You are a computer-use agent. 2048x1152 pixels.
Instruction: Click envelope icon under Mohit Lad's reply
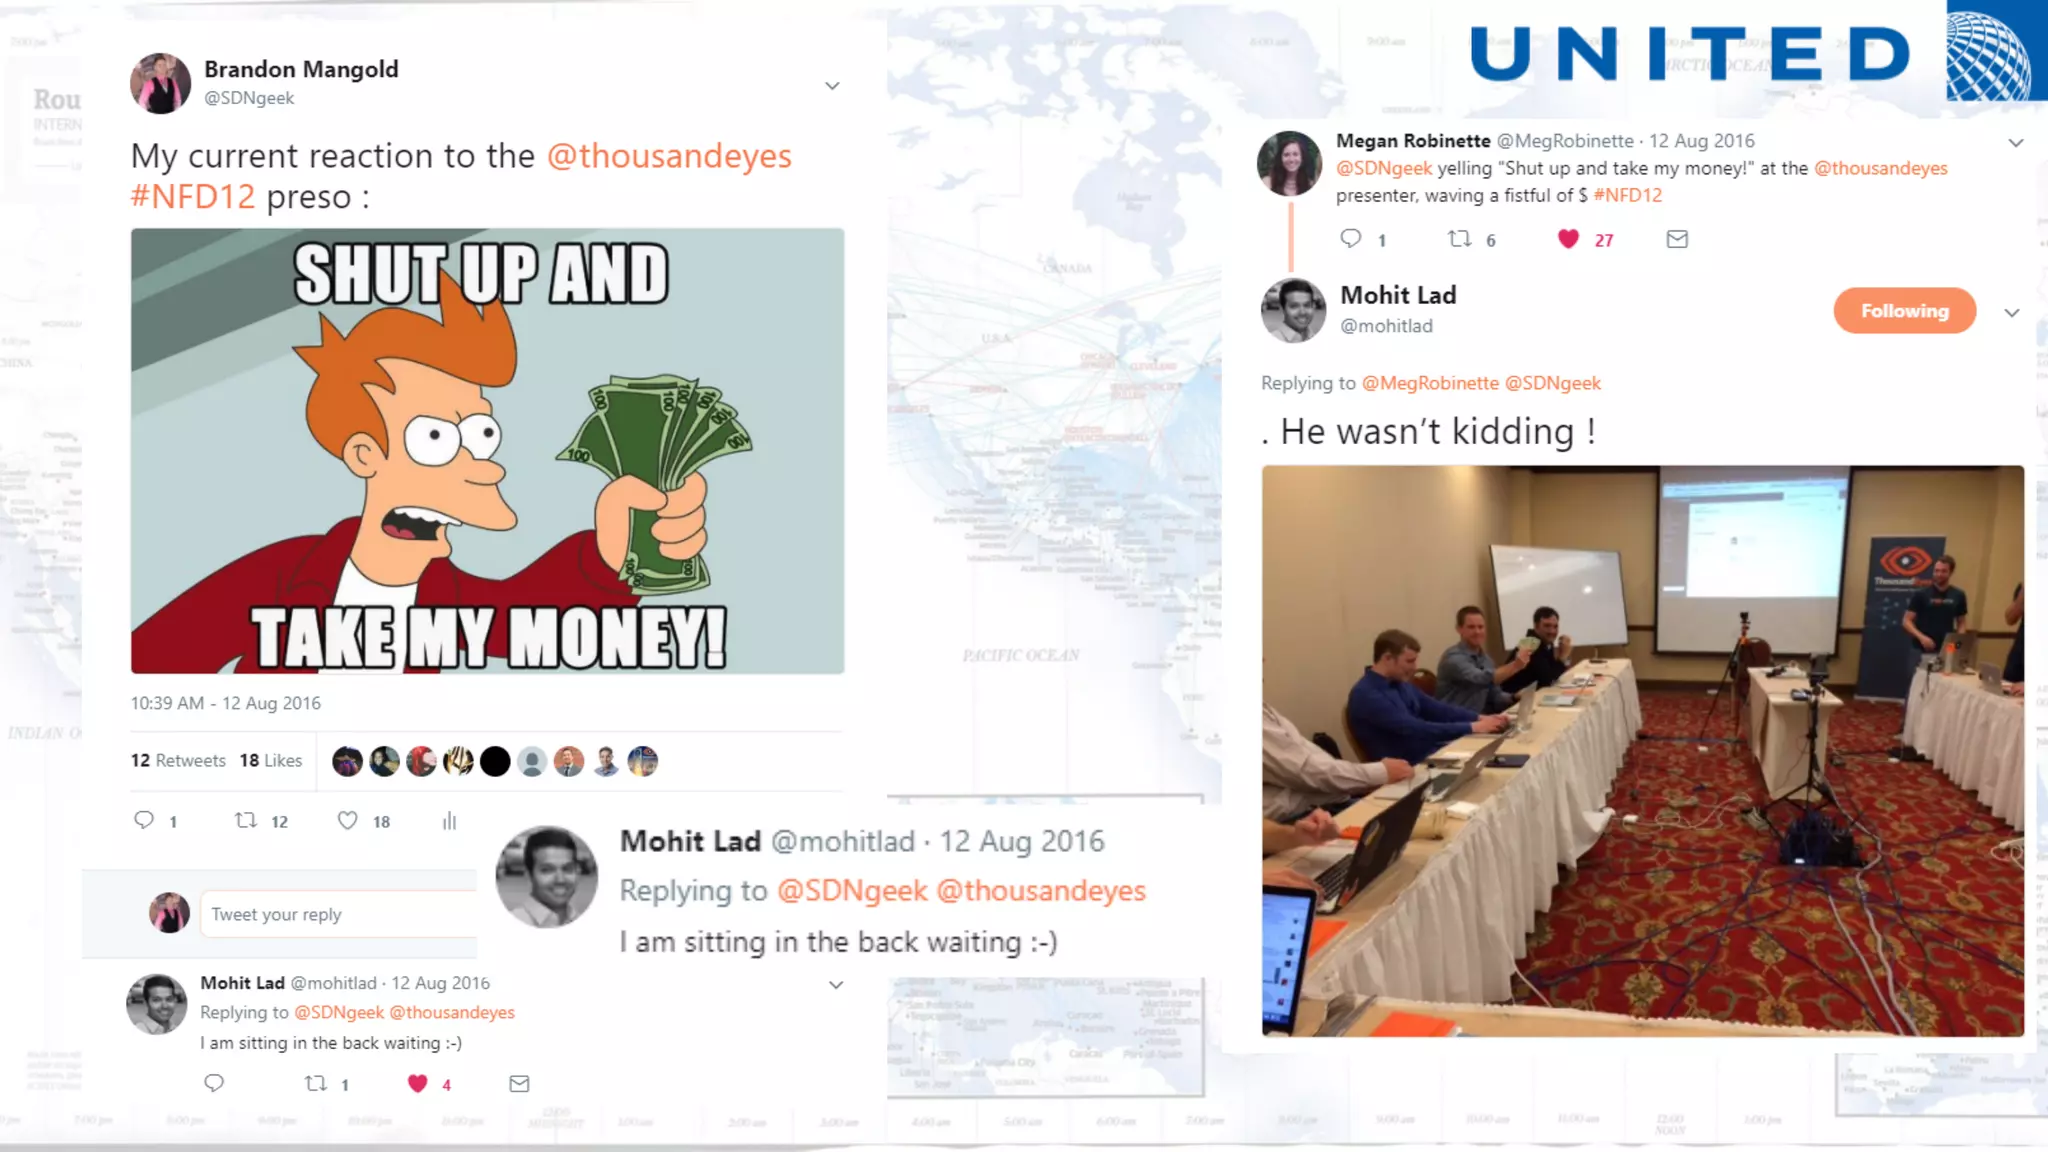click(x=519, y=1083)
